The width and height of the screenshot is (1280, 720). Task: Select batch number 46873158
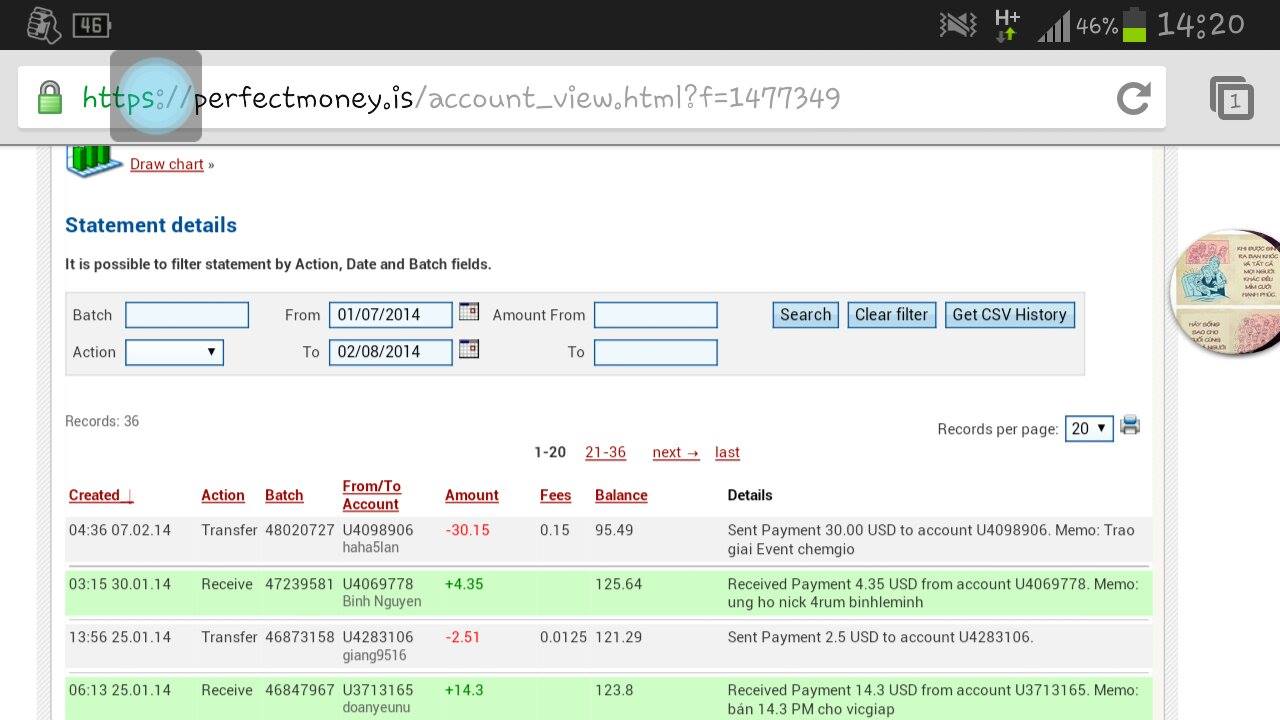300,637
